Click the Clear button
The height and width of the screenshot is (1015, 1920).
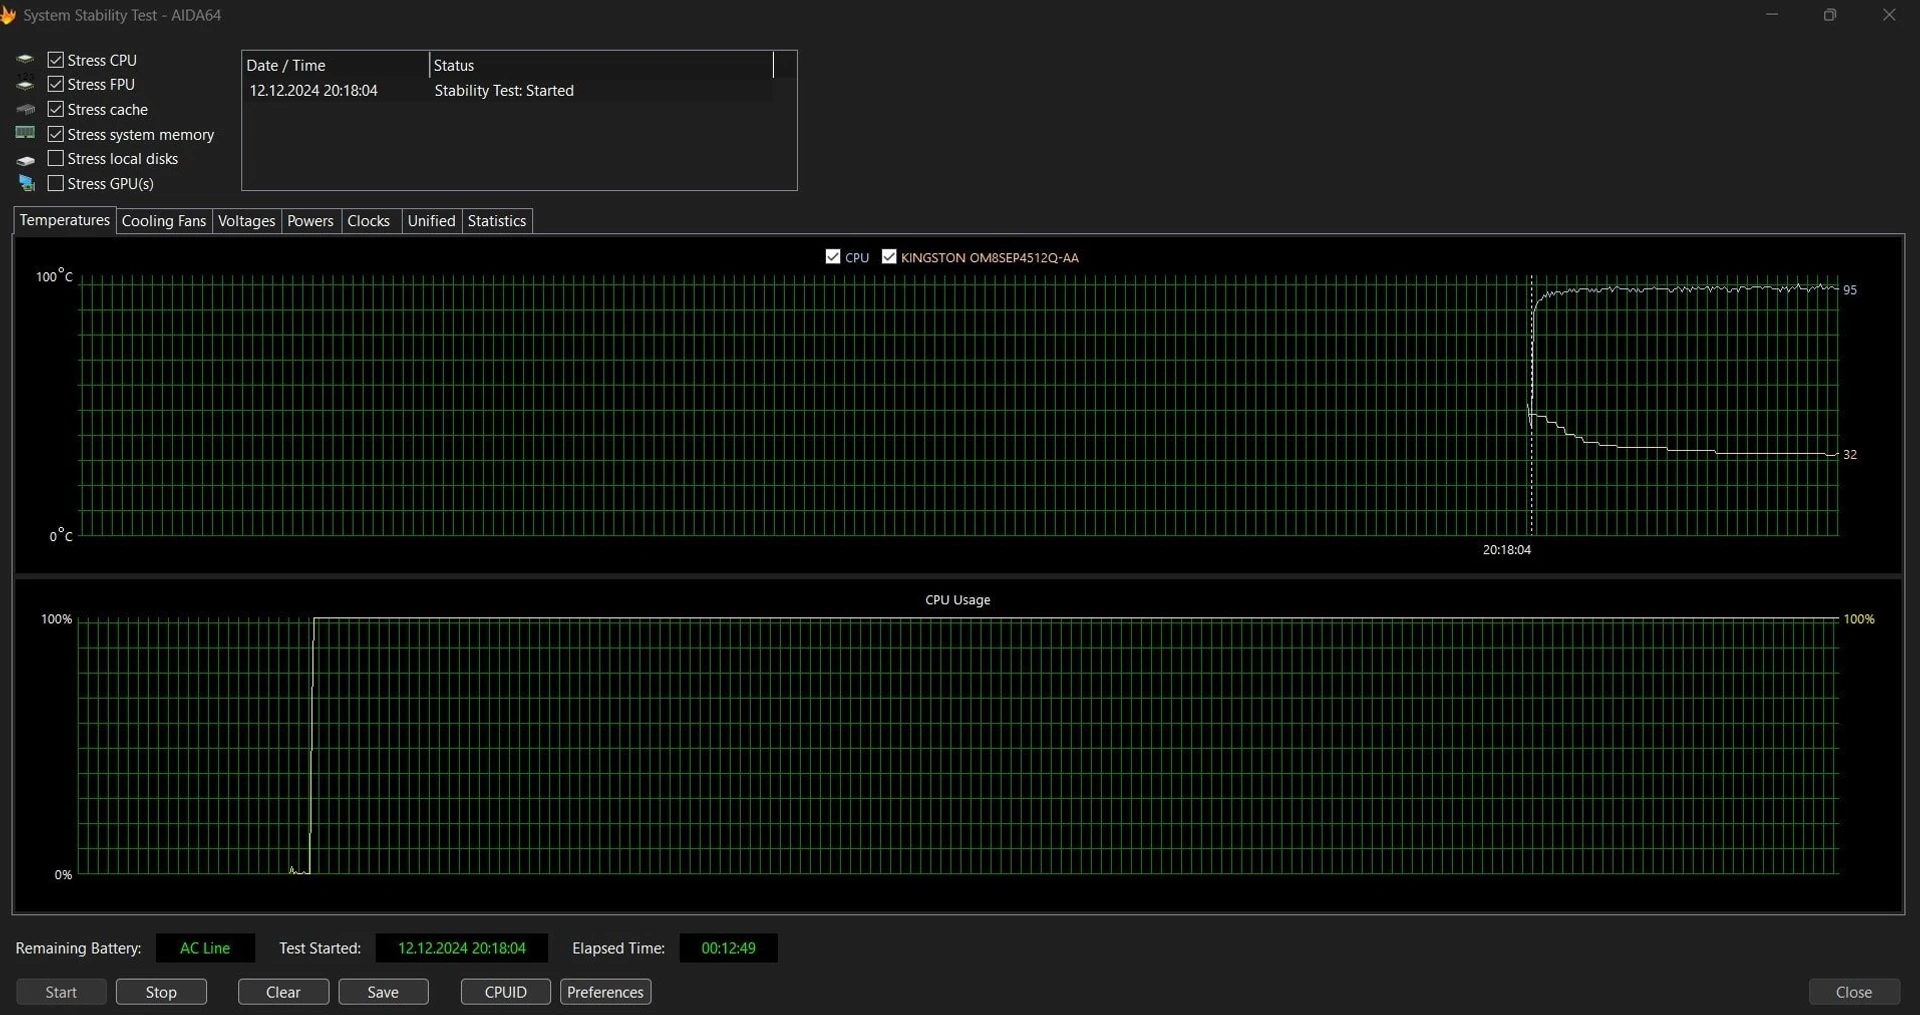click(283, 992)
